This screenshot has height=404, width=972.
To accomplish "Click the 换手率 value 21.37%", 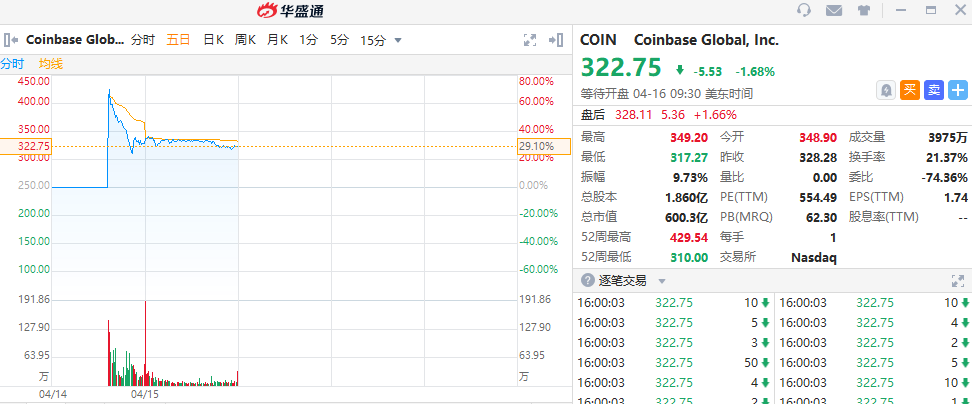I will click(945, 157).
